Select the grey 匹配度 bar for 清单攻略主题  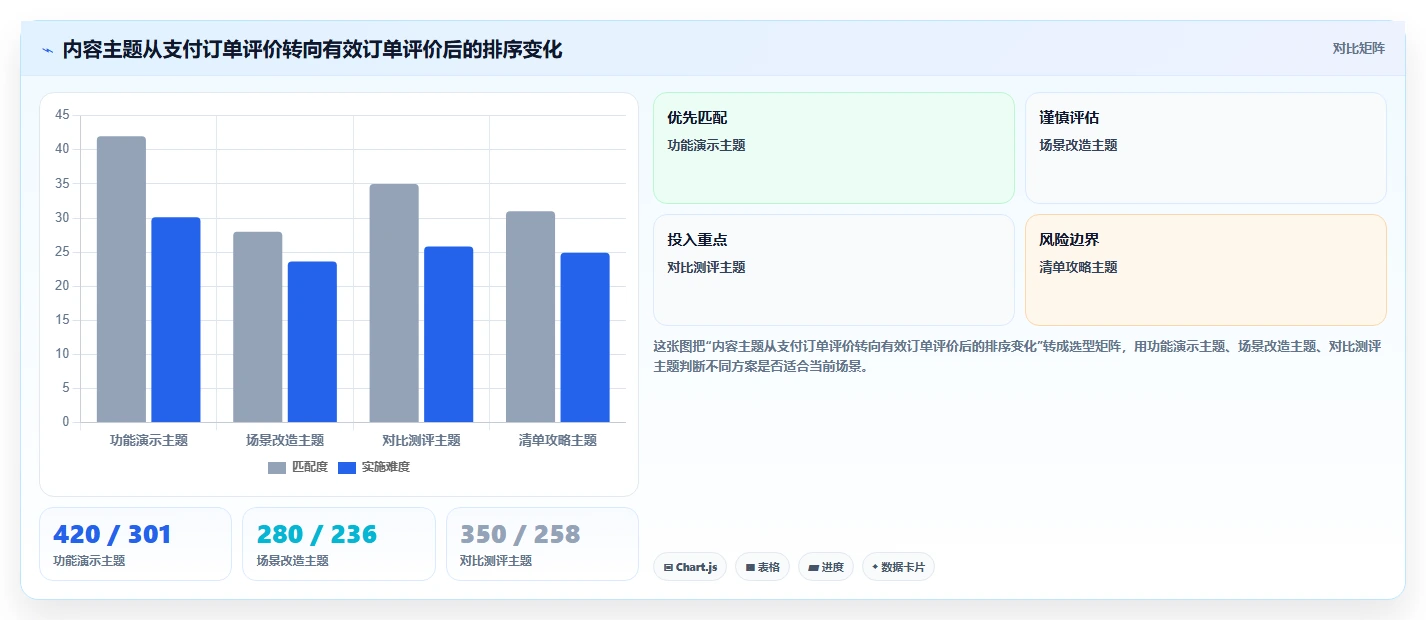[530, 317]
